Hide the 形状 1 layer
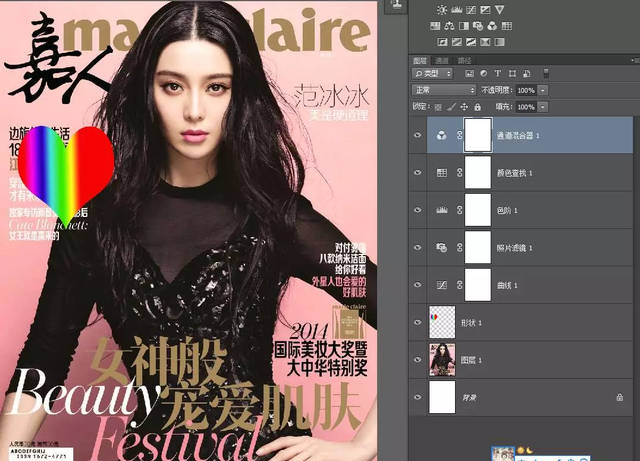The image size is (640, 461). (x=418, y=322)
